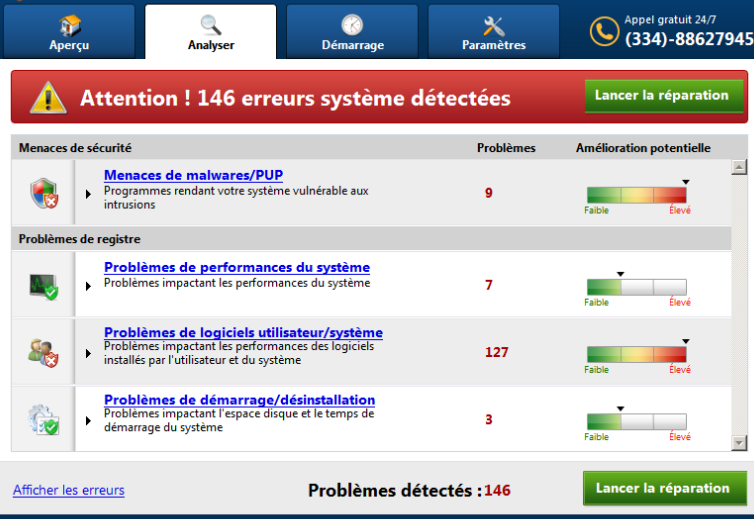Switch to the Aperçu tab
The width and height of the screenshot is (755, 519).
pos(68,32)
